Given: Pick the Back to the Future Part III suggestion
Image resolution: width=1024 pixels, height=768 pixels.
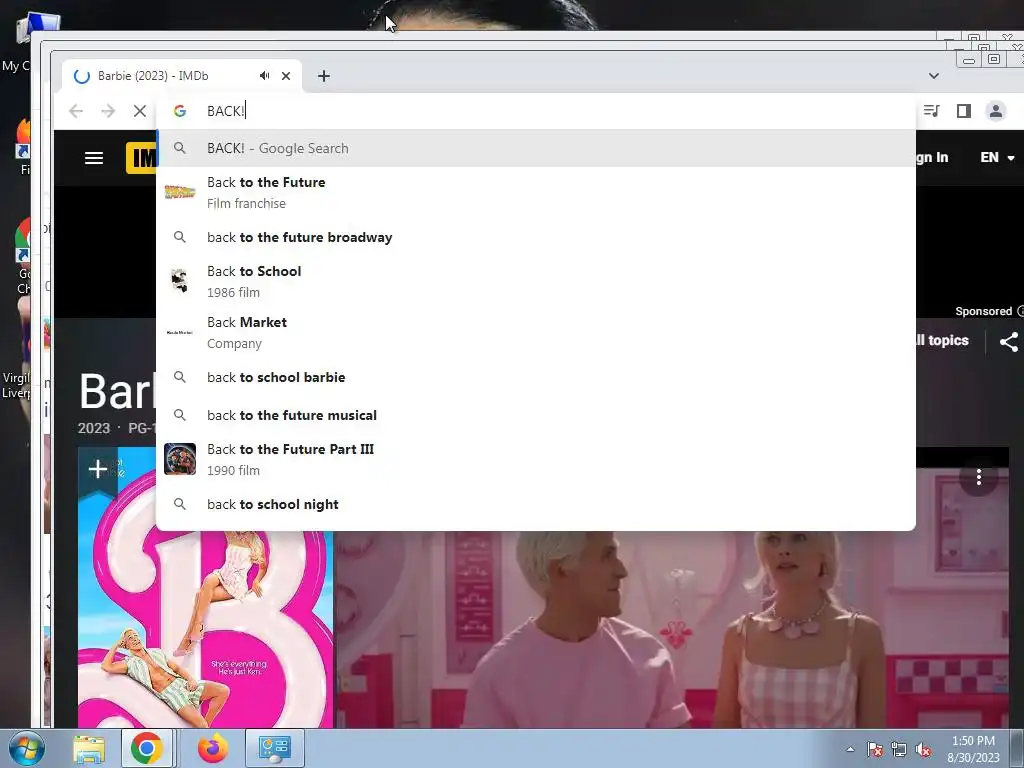Looking at the screenshot, I should (x=536, y=459).
